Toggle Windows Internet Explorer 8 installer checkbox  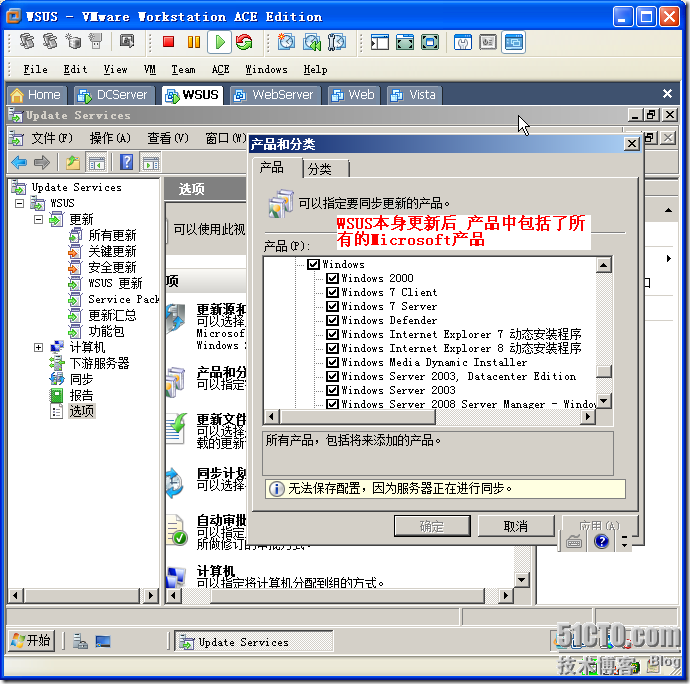pyautogui.click(x=332, y=348)
